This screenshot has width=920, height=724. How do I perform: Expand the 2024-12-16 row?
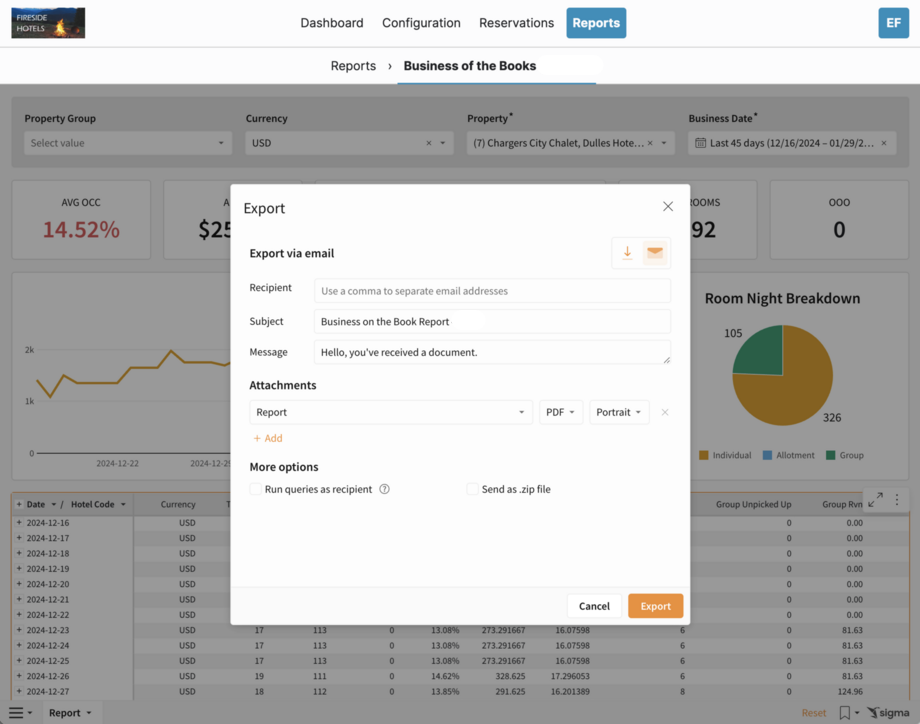[x=19, y=523]
